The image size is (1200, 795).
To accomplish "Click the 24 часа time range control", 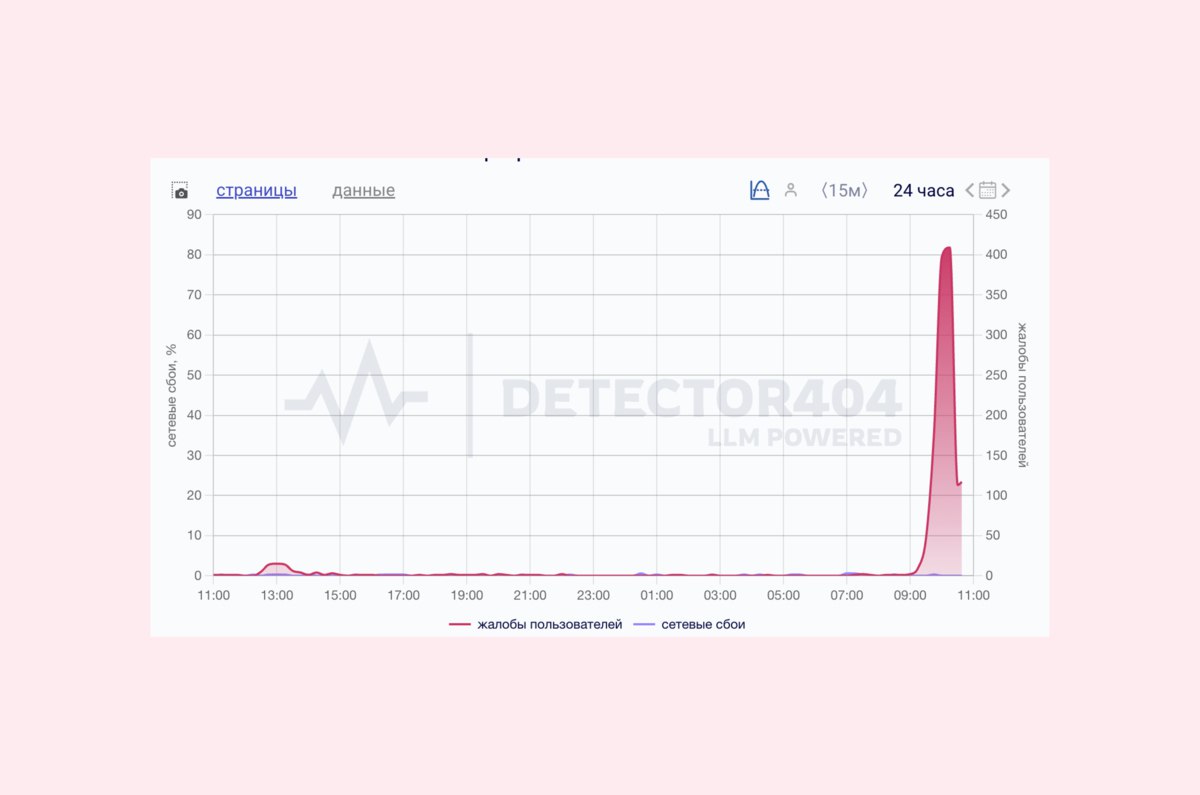I will (x=920, y=190).
